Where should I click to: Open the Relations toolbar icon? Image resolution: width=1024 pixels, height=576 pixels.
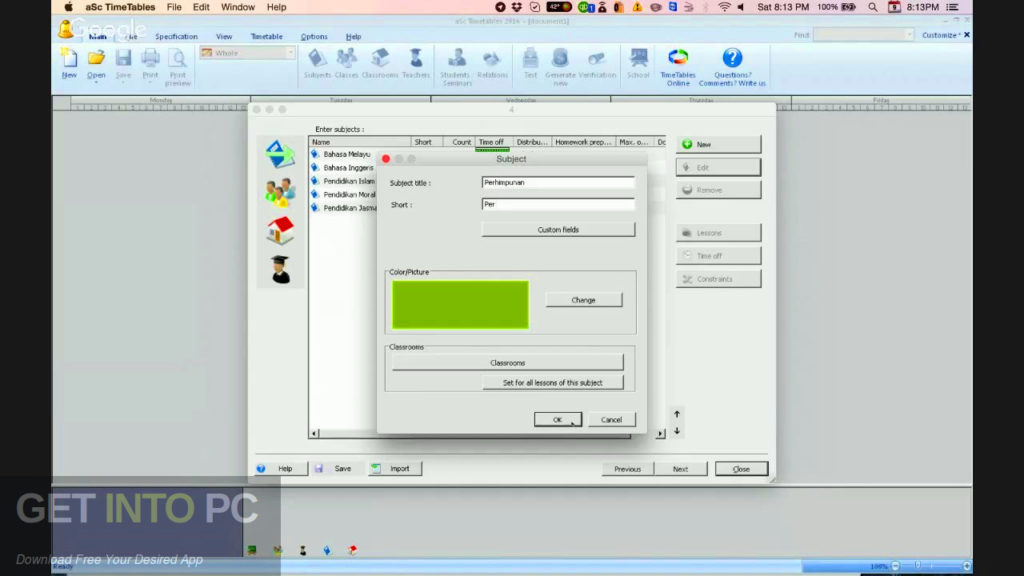[x=492, y=63]
